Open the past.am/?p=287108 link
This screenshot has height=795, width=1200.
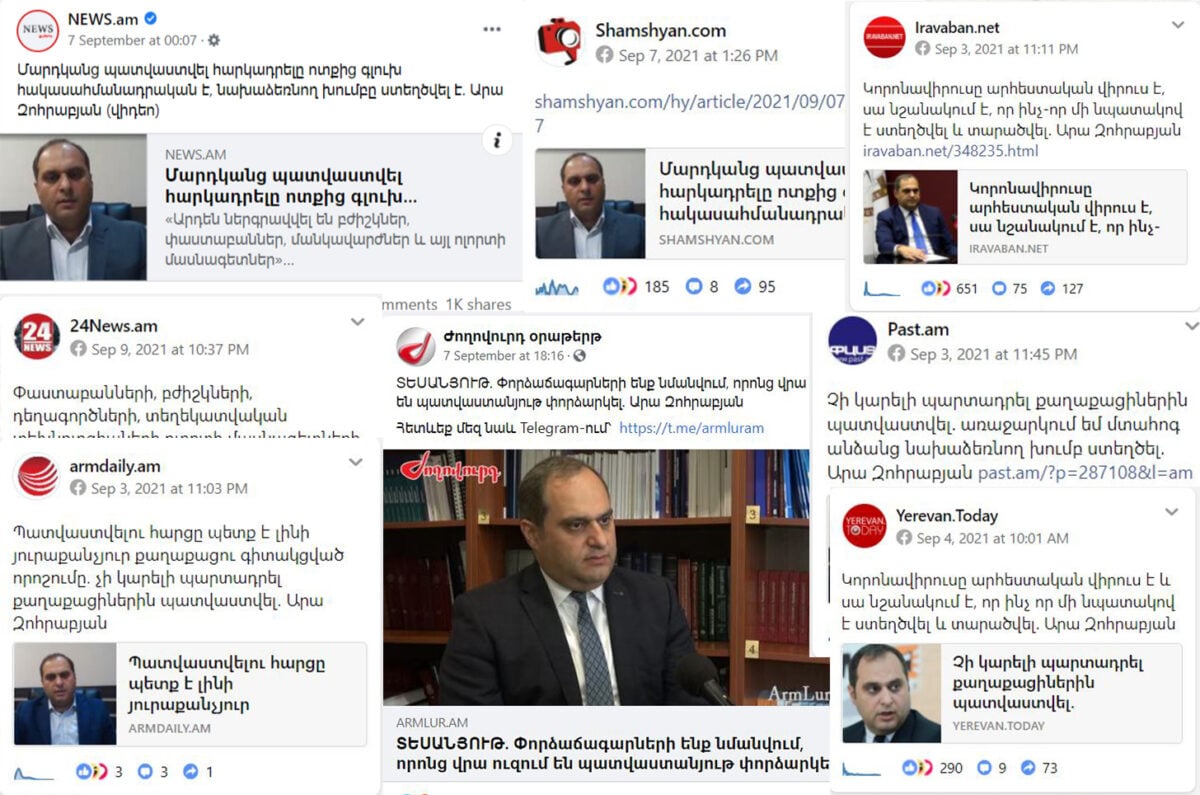tap(1085, 472)
